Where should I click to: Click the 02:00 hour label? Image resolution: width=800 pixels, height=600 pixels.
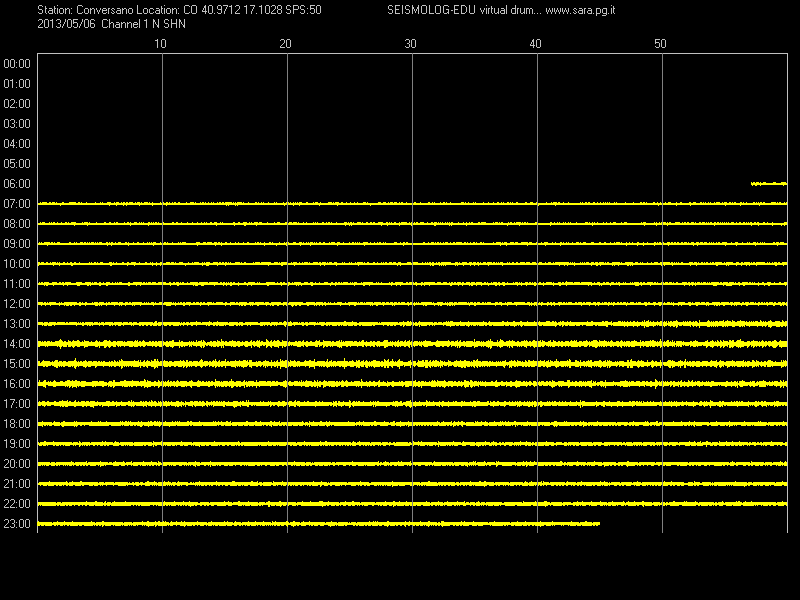pos(17,104)
